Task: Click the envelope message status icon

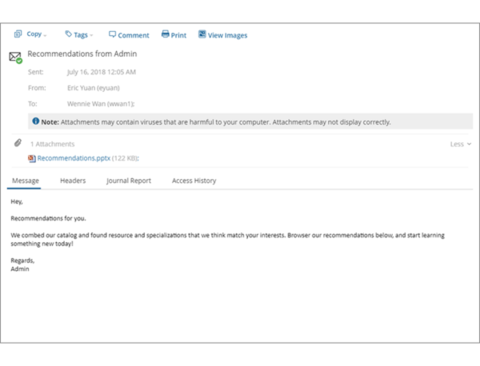Action: click(15, 57)
